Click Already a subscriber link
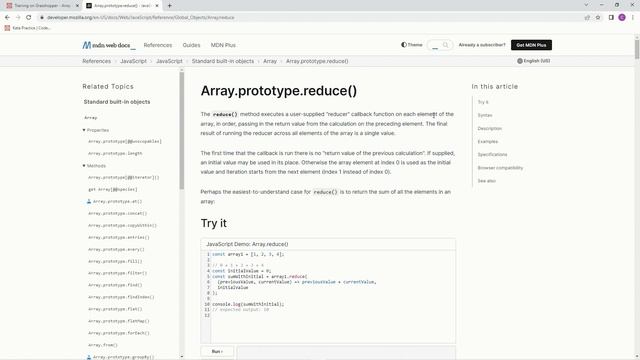 482,45
